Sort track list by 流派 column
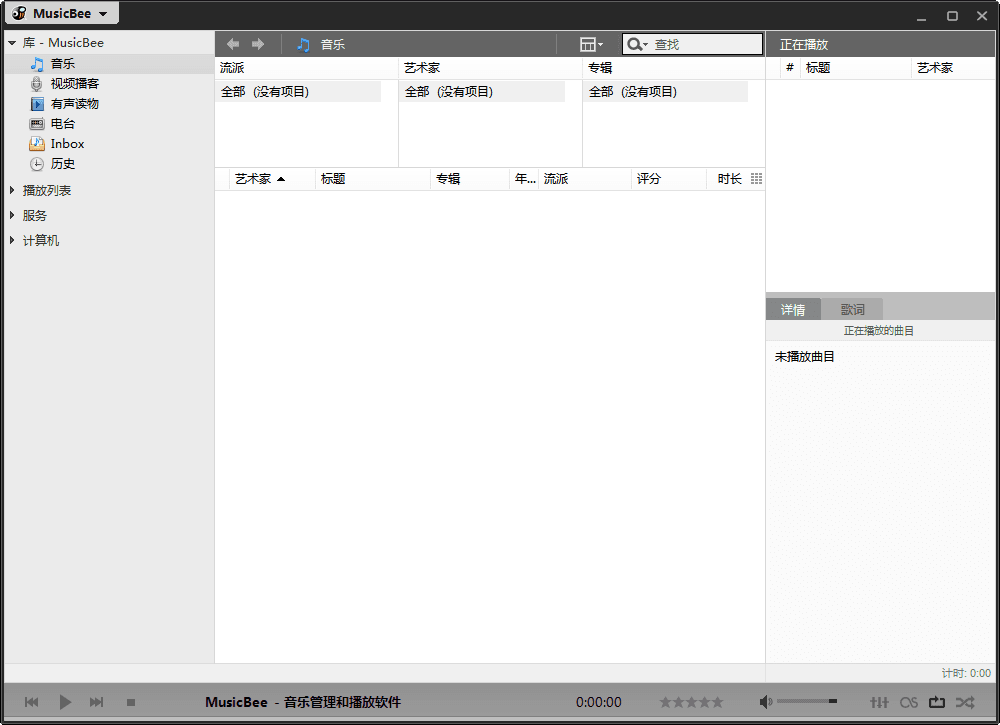The height and width of the screenshot is (725, 1000). click(x=585, y=179)
